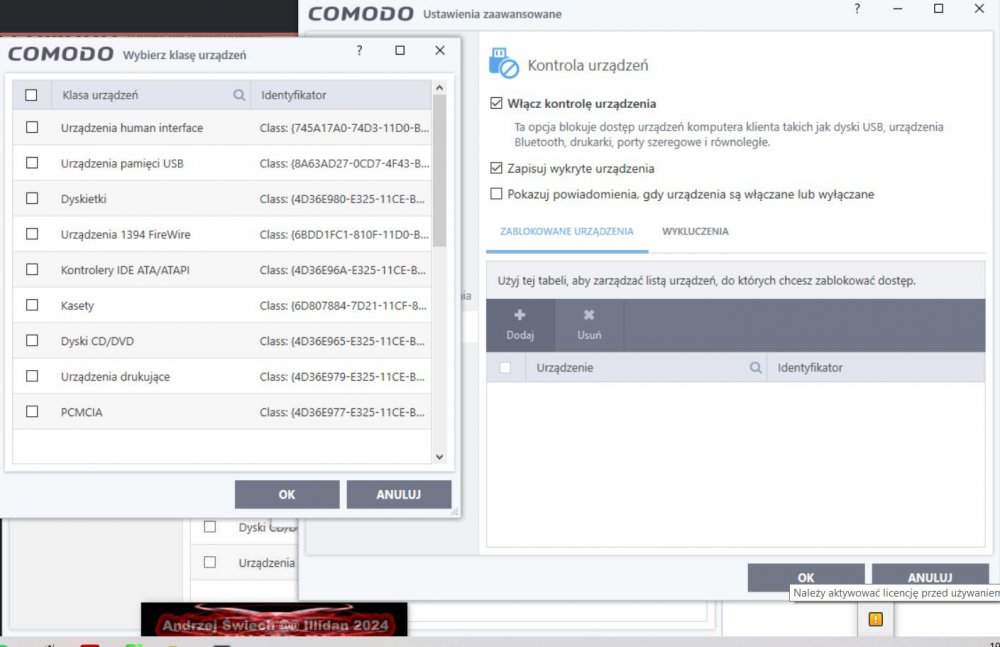Uncheck Zapisuj wykryte urządzenia
The height and width of the screenshot is (647, 1000).
click(x=496, y=168)
